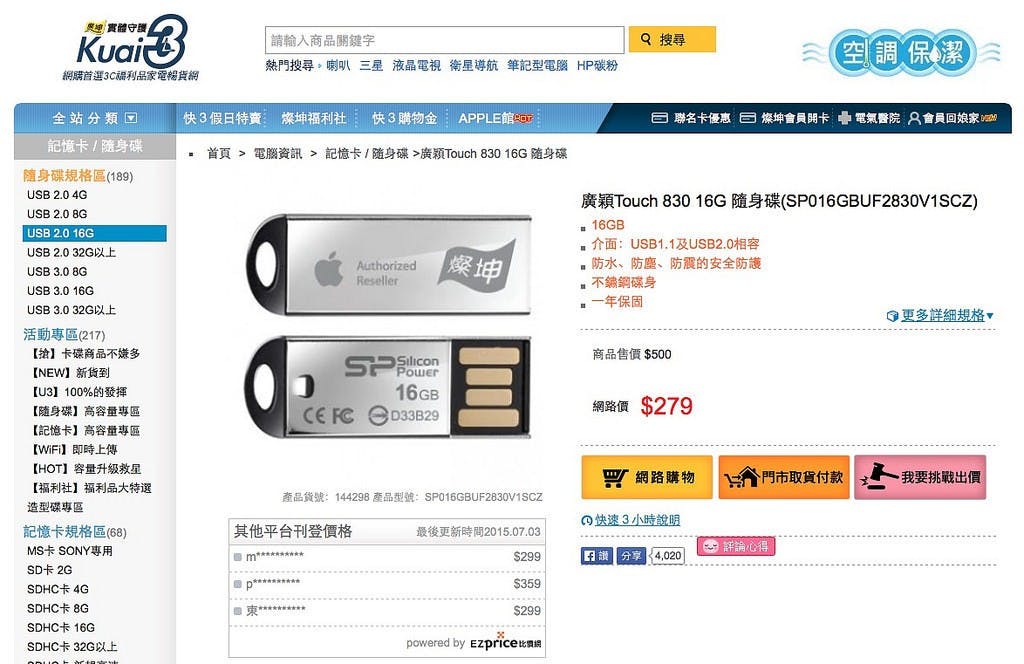Screen dimensions: 1024x664
Task: Click the Facebook 分享 share button
Action: [x=631, y=556]
